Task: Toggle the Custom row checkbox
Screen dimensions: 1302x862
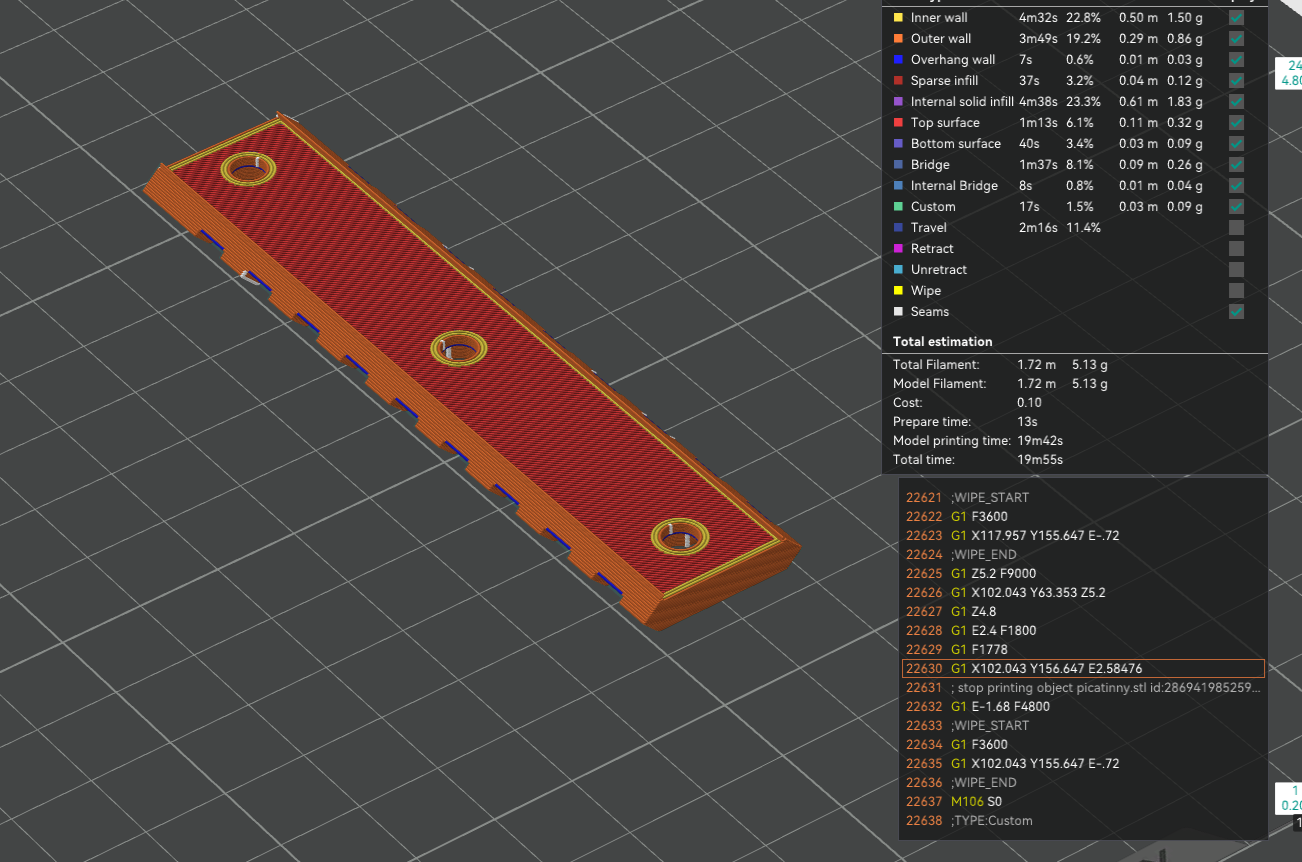Action: [x=1237, y=207]
